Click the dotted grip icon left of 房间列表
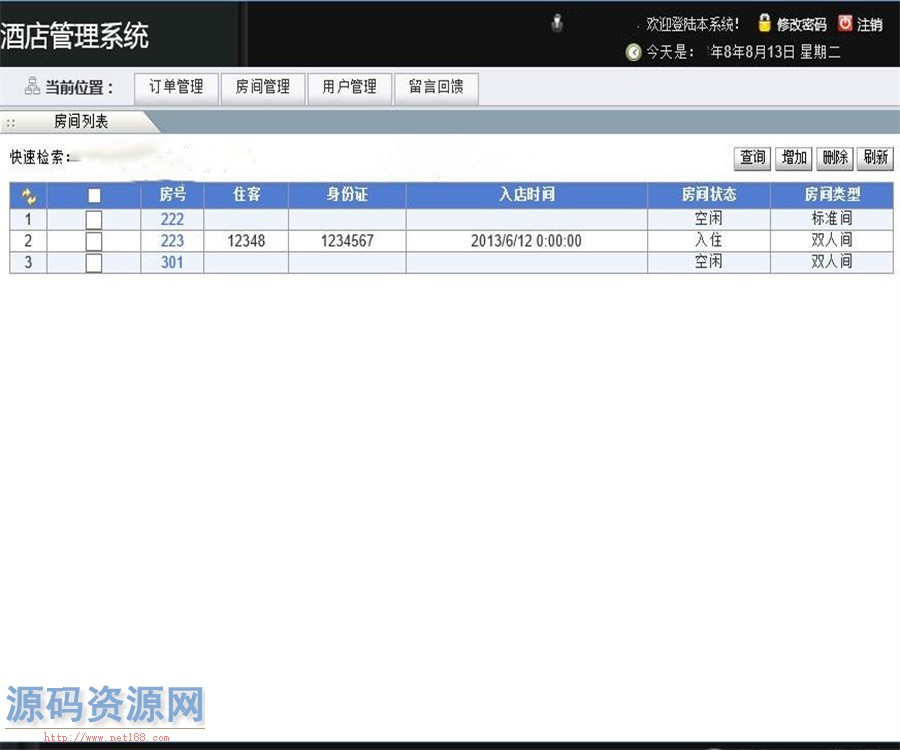Image resolution: width=900 pixels, height=750 pixels. [10, 123]
